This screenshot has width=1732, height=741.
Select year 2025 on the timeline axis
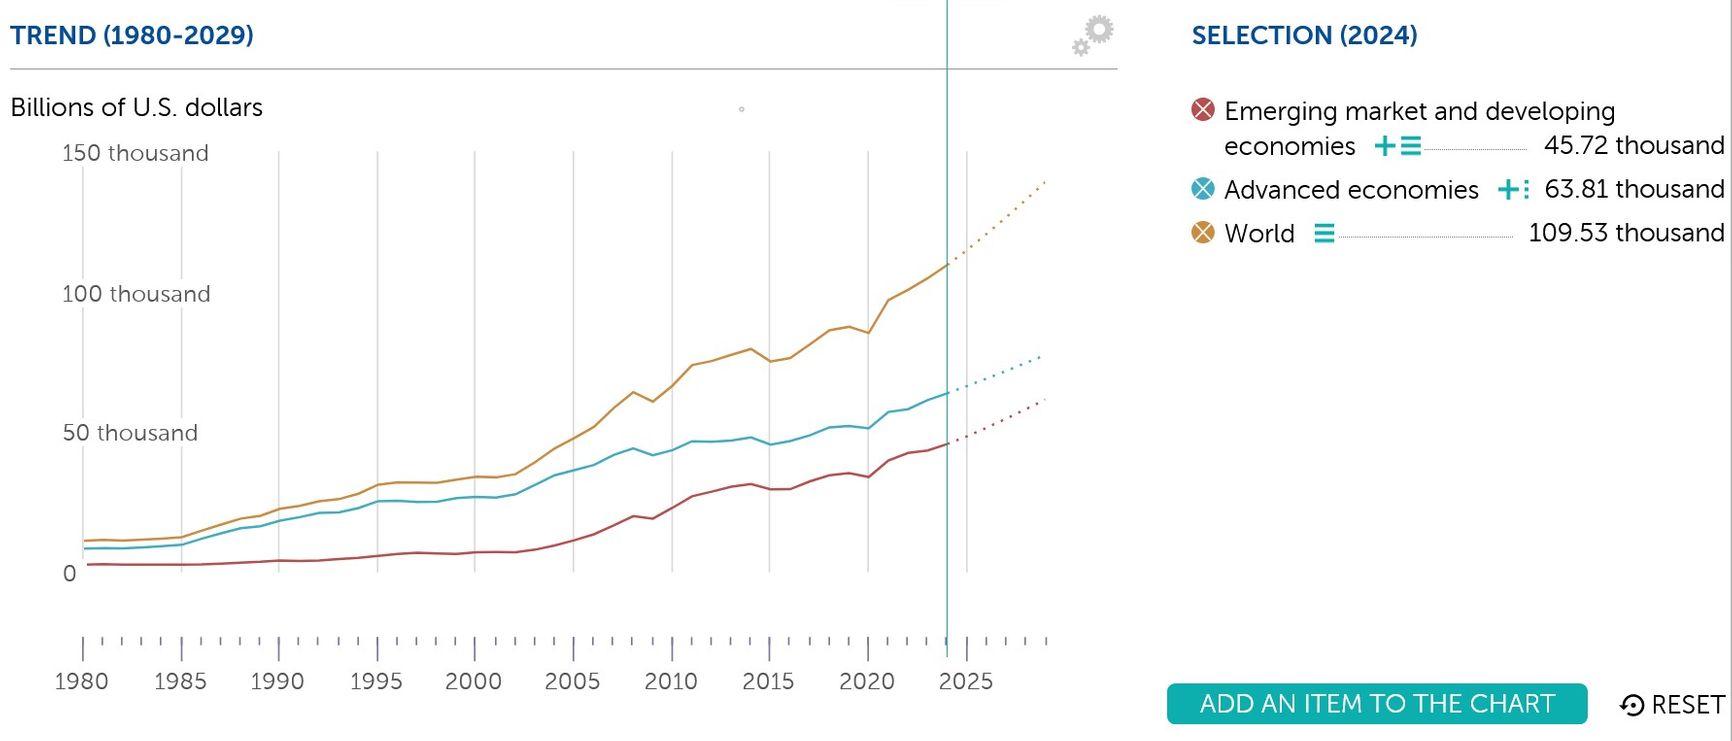pyautogui.click(x=966, y=681)
